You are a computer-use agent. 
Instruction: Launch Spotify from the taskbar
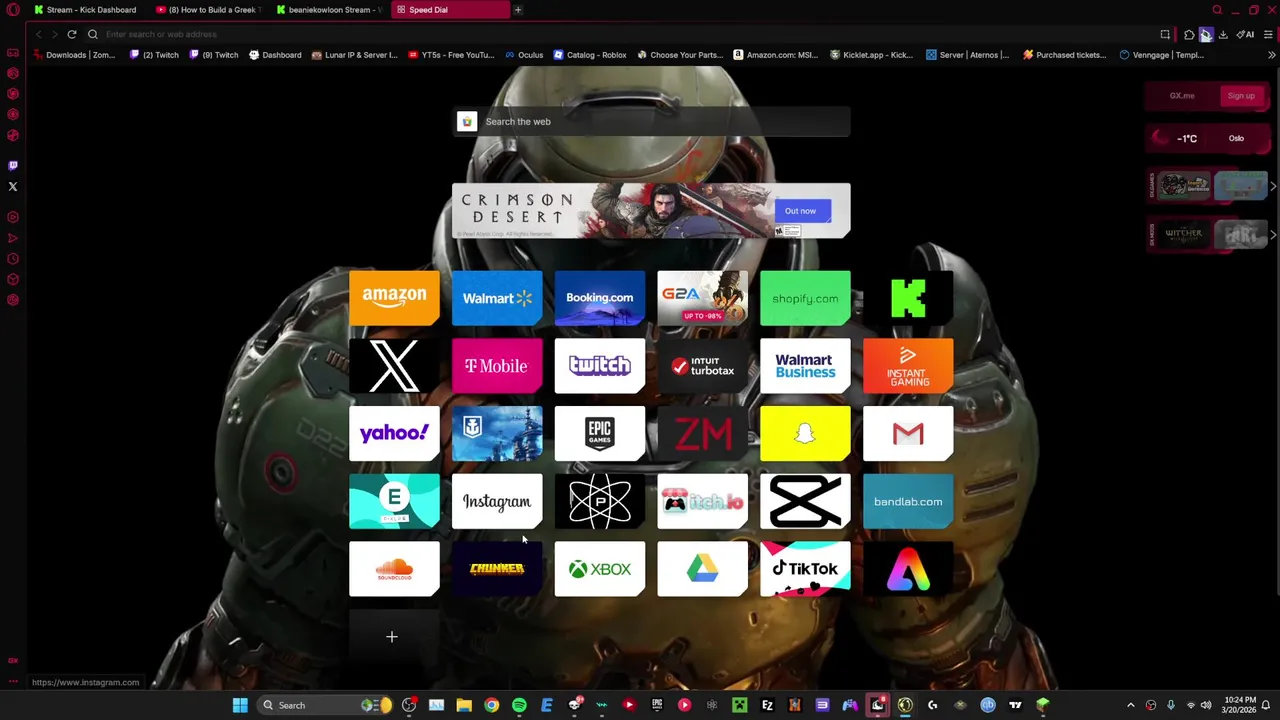coord(519,705)
